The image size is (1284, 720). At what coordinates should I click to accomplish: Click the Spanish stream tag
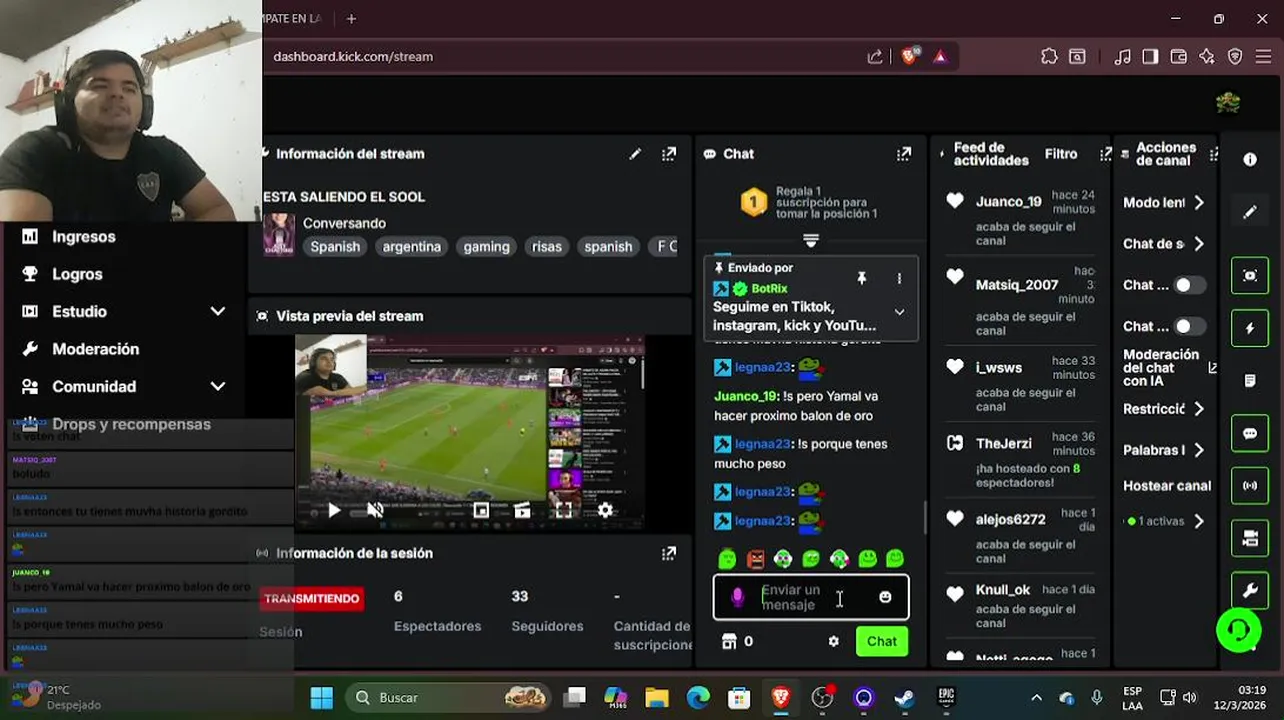pos(335,246)
